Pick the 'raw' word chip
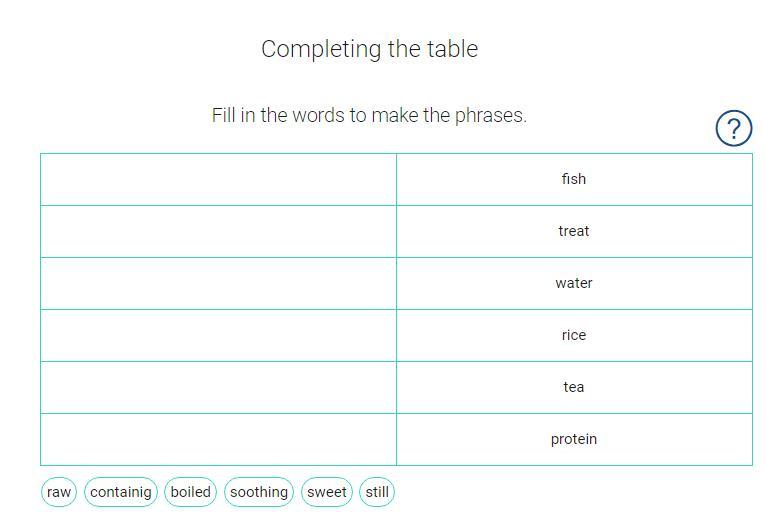 click(x=59, y=492)
